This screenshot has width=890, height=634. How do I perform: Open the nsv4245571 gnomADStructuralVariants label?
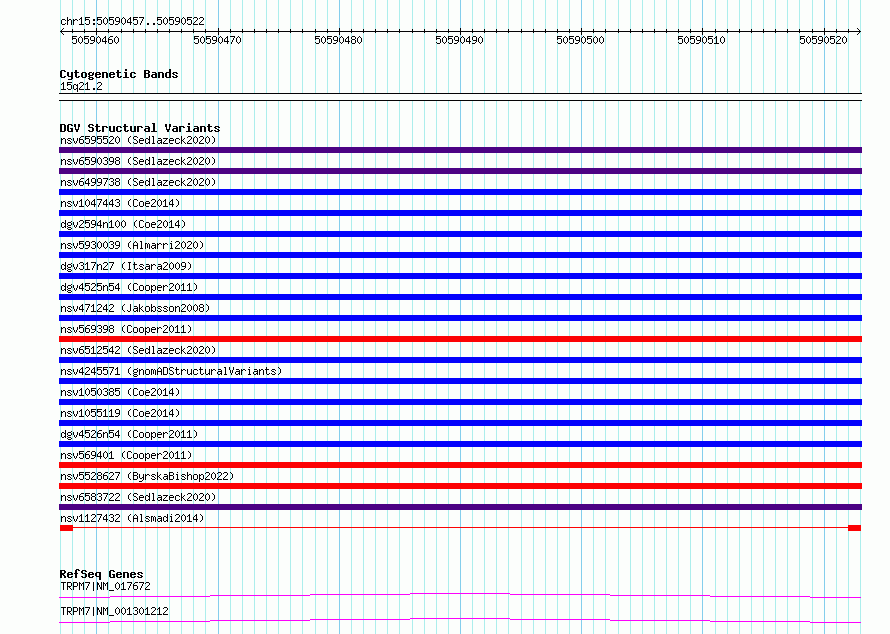tap(171, 371)
